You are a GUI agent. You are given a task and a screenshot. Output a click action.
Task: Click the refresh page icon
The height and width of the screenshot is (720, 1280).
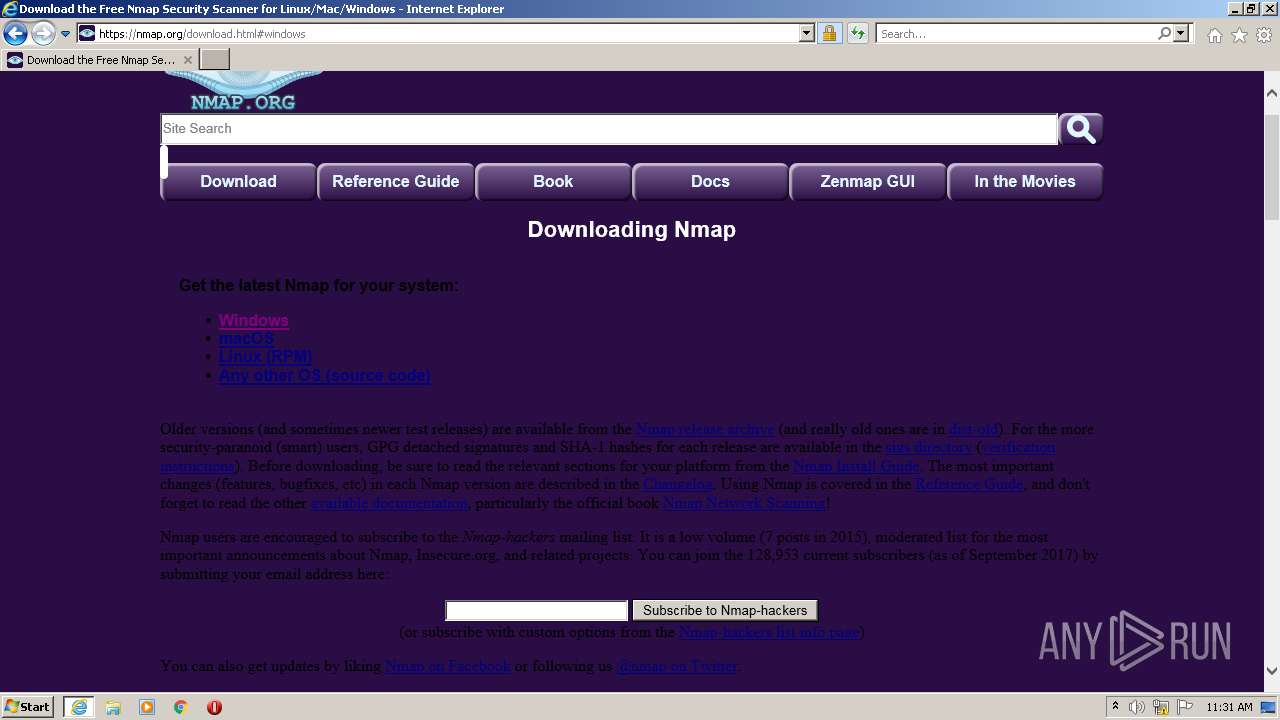coord(857,34)
